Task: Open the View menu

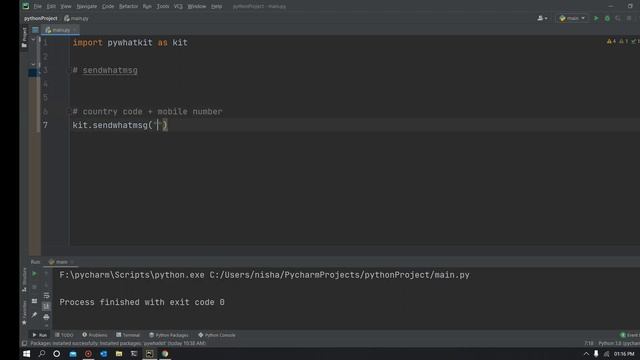Action: pos(66,6)
